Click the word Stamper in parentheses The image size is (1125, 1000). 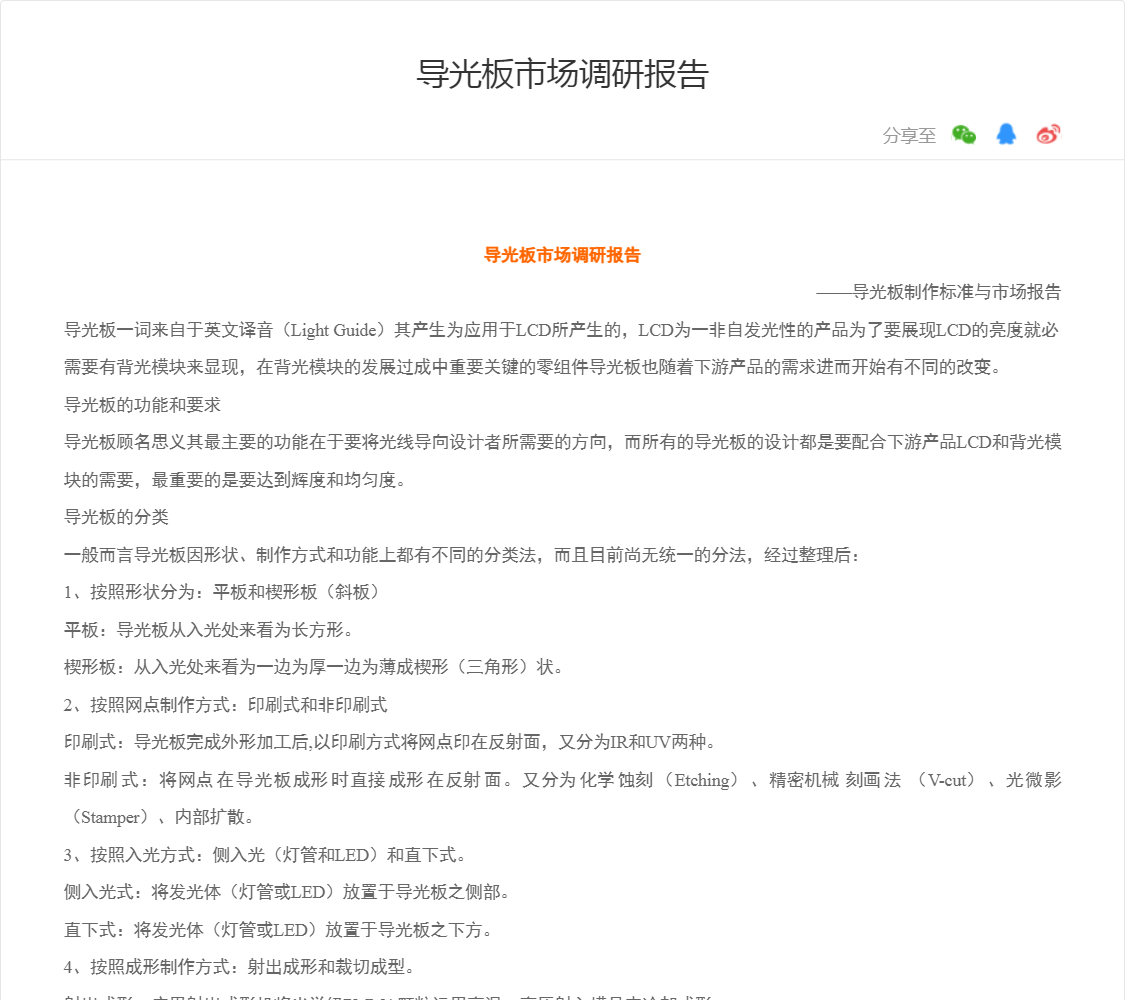(110, 817)
